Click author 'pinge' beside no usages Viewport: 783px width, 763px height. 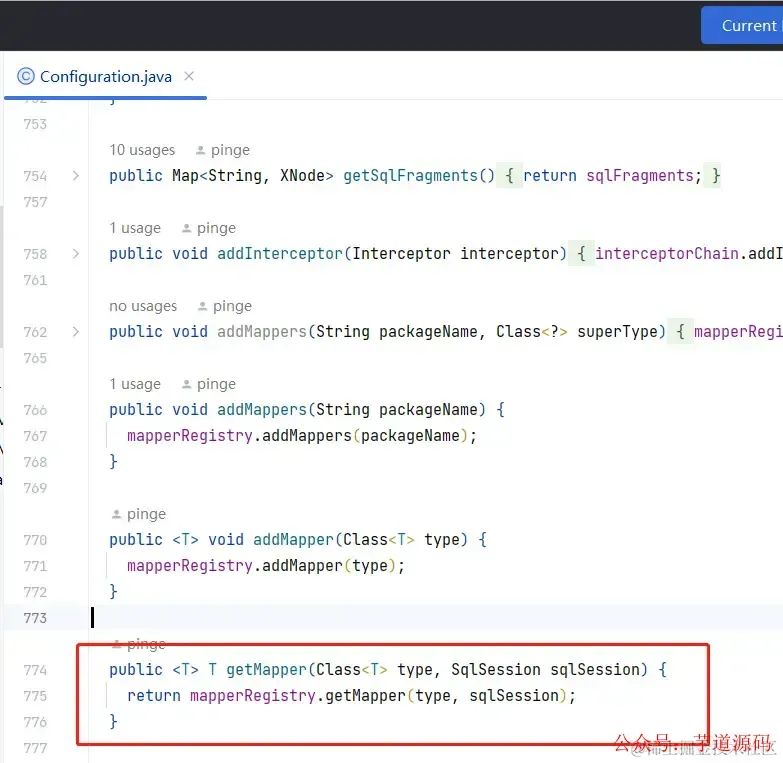pos(232,306)
